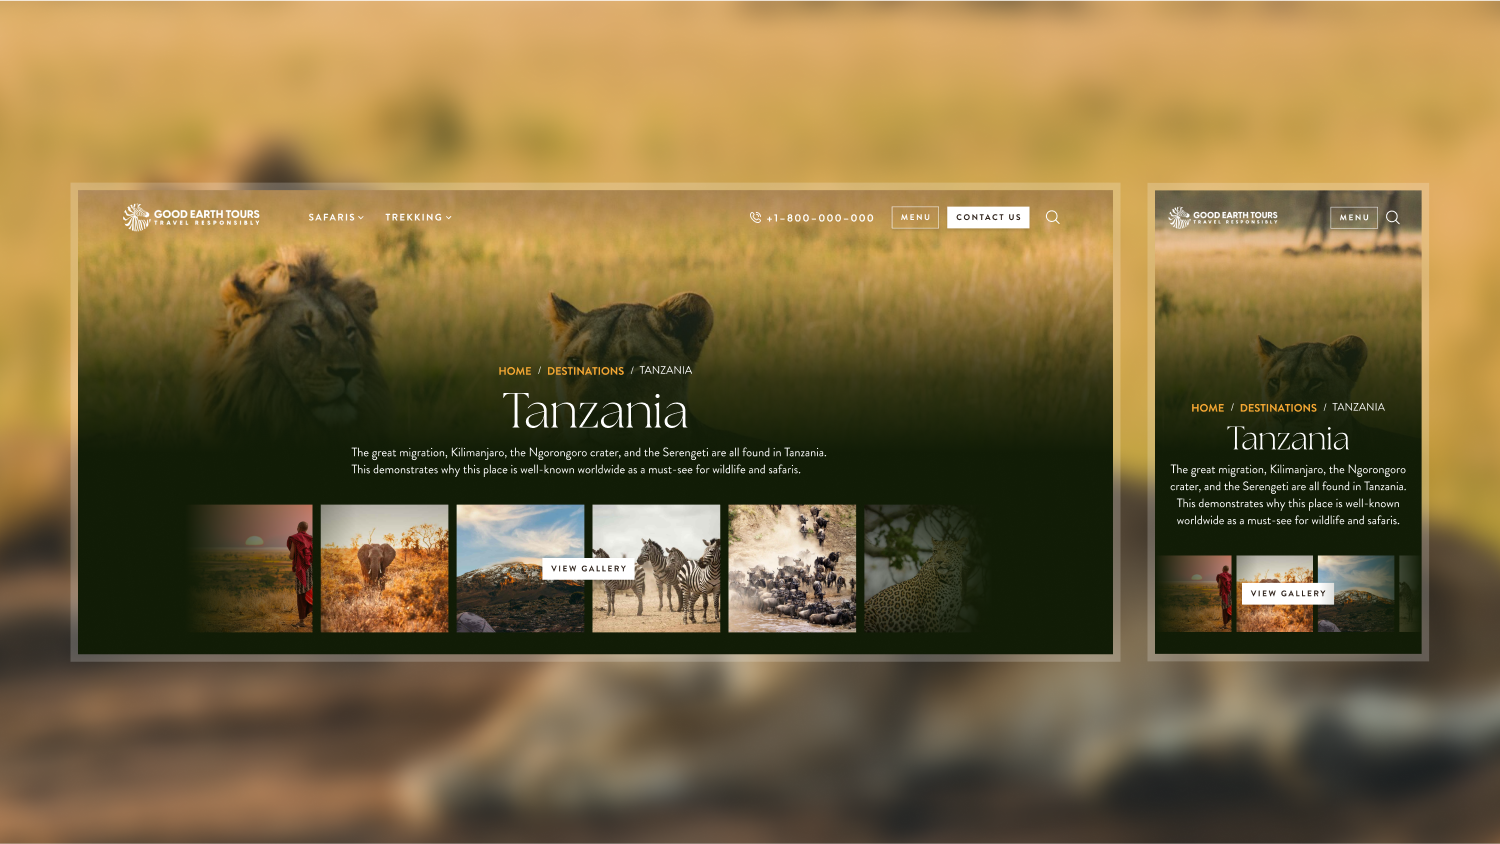Click the search magnifier icon in desktop header

[x=1052, y=217]
